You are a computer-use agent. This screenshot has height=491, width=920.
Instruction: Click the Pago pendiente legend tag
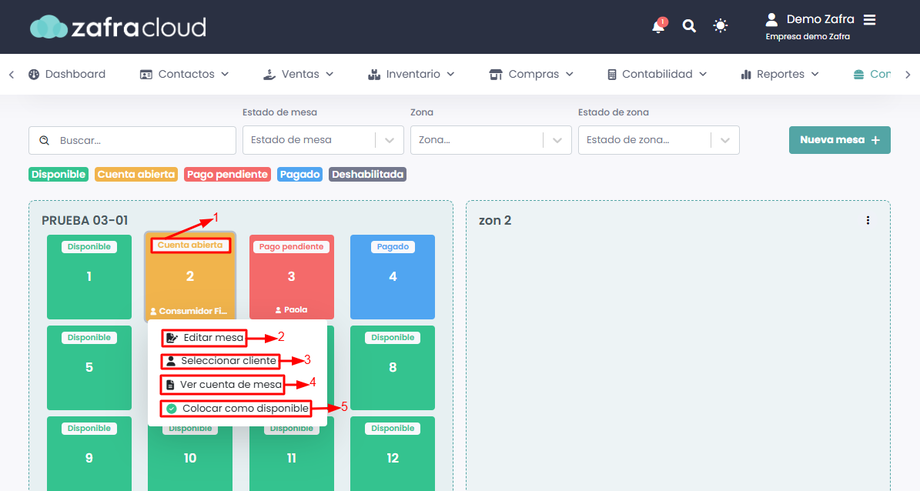pyautogui.click(x=228, y=174)
